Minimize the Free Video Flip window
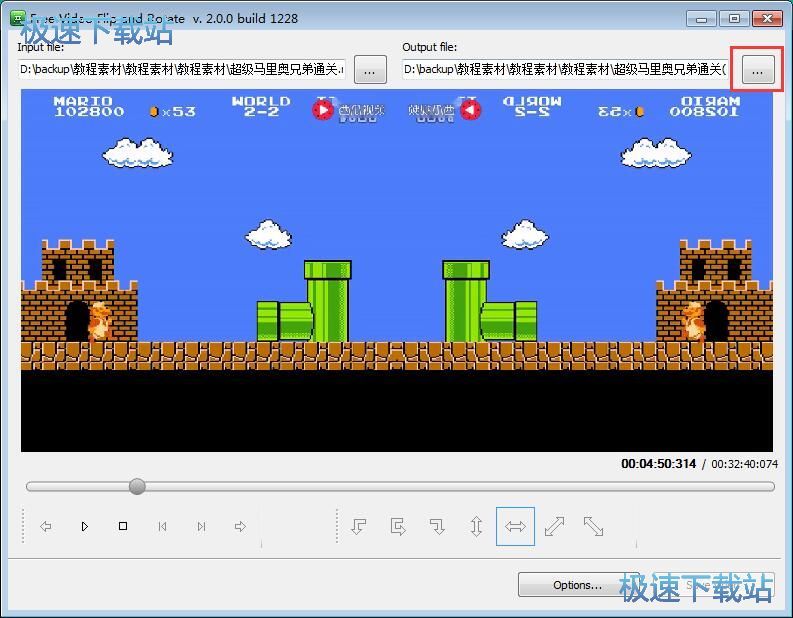Screen dimensions: 793x618 click(701, 19)
